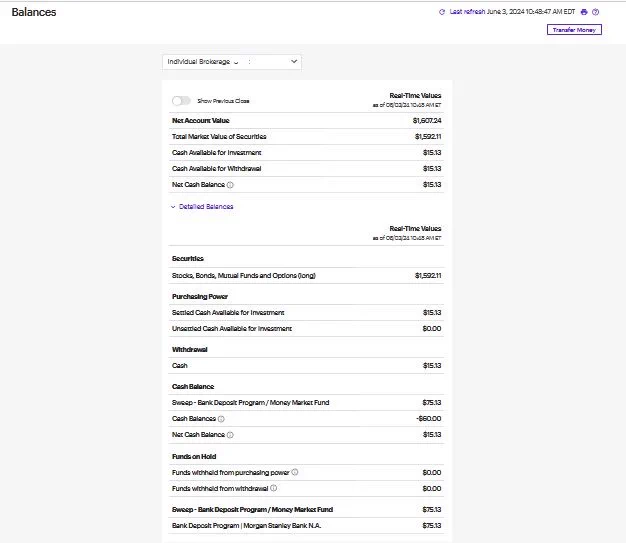
Task: Click info icon beside Net Cash Balance under Cash Balance
Action: coord(230,435)
